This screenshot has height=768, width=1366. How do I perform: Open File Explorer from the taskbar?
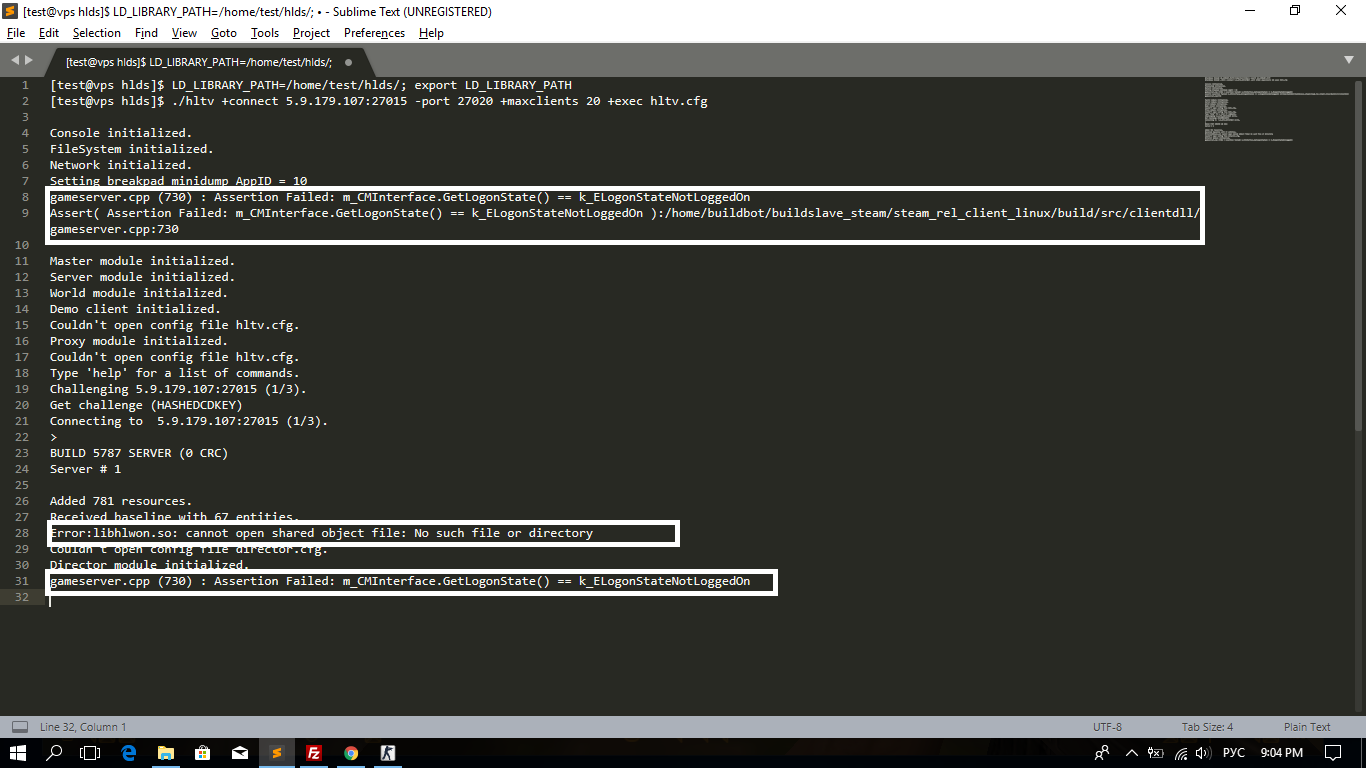[x=165, y=752]
